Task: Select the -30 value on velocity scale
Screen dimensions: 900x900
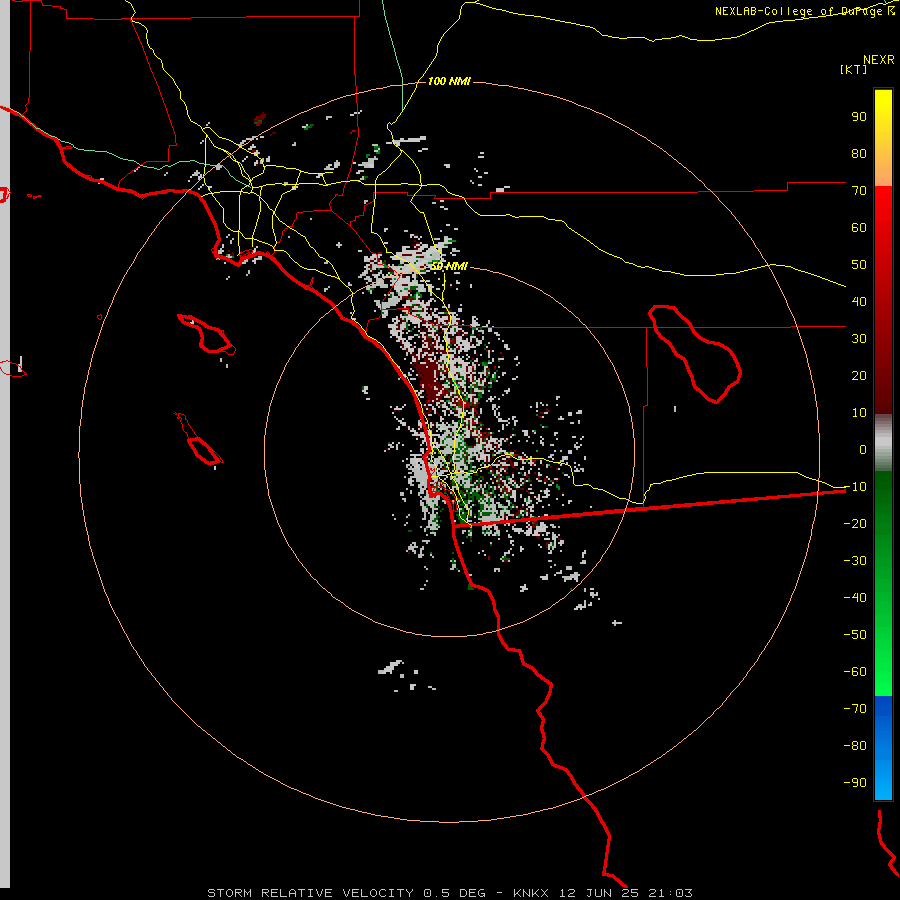Action: [x=855, y=561]
